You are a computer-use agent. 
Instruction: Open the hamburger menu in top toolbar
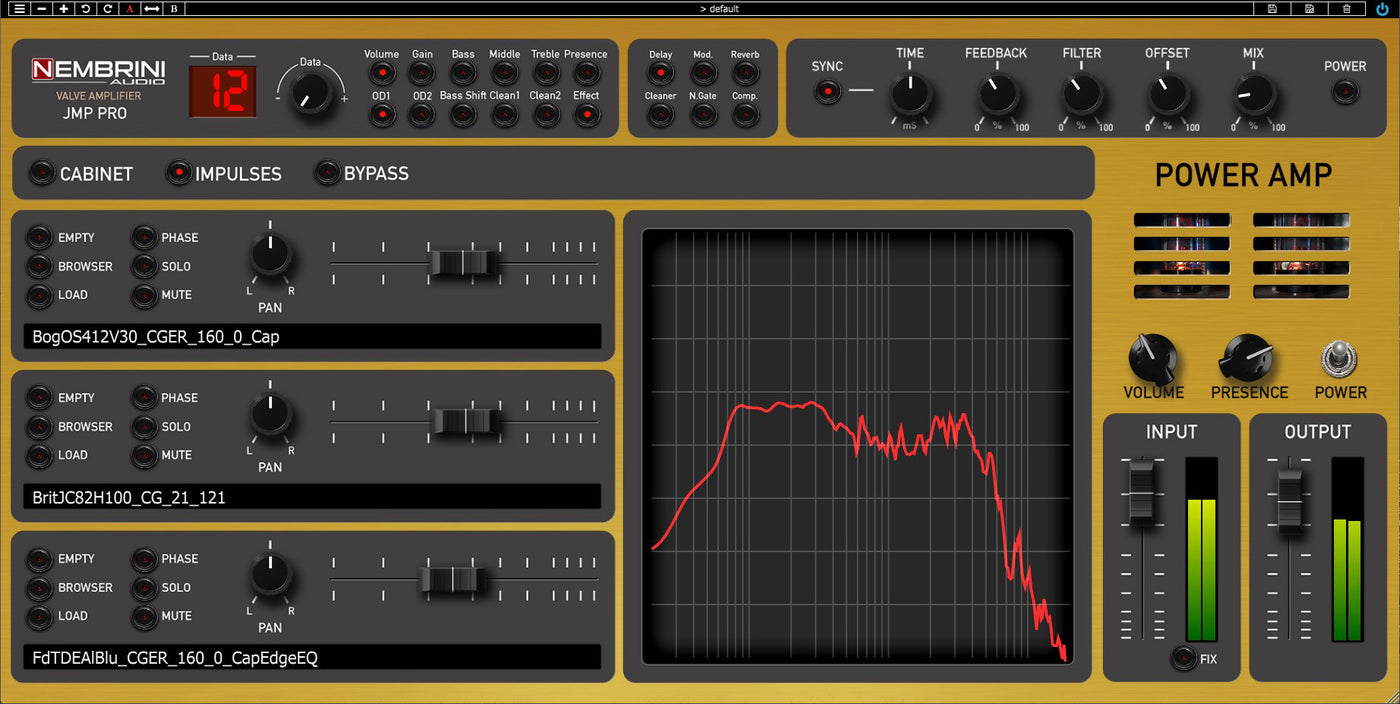click(x=19, y=9)
